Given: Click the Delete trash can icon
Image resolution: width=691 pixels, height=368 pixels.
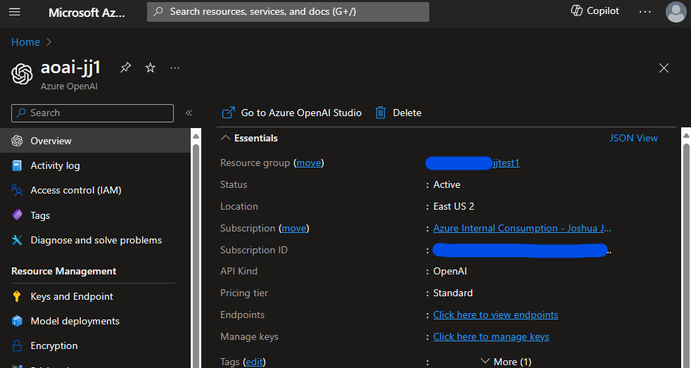Looking at the screenshot, I should click(380, 113).
